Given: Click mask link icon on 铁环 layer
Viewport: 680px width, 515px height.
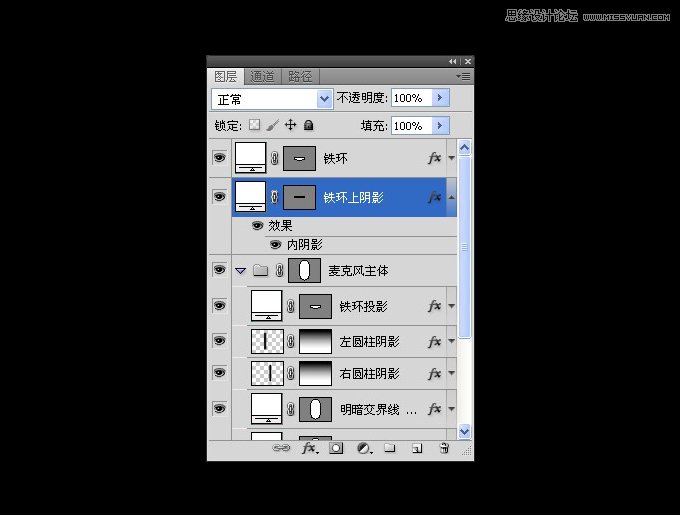Looking at the screenshot, I should [x=275, y=158].
